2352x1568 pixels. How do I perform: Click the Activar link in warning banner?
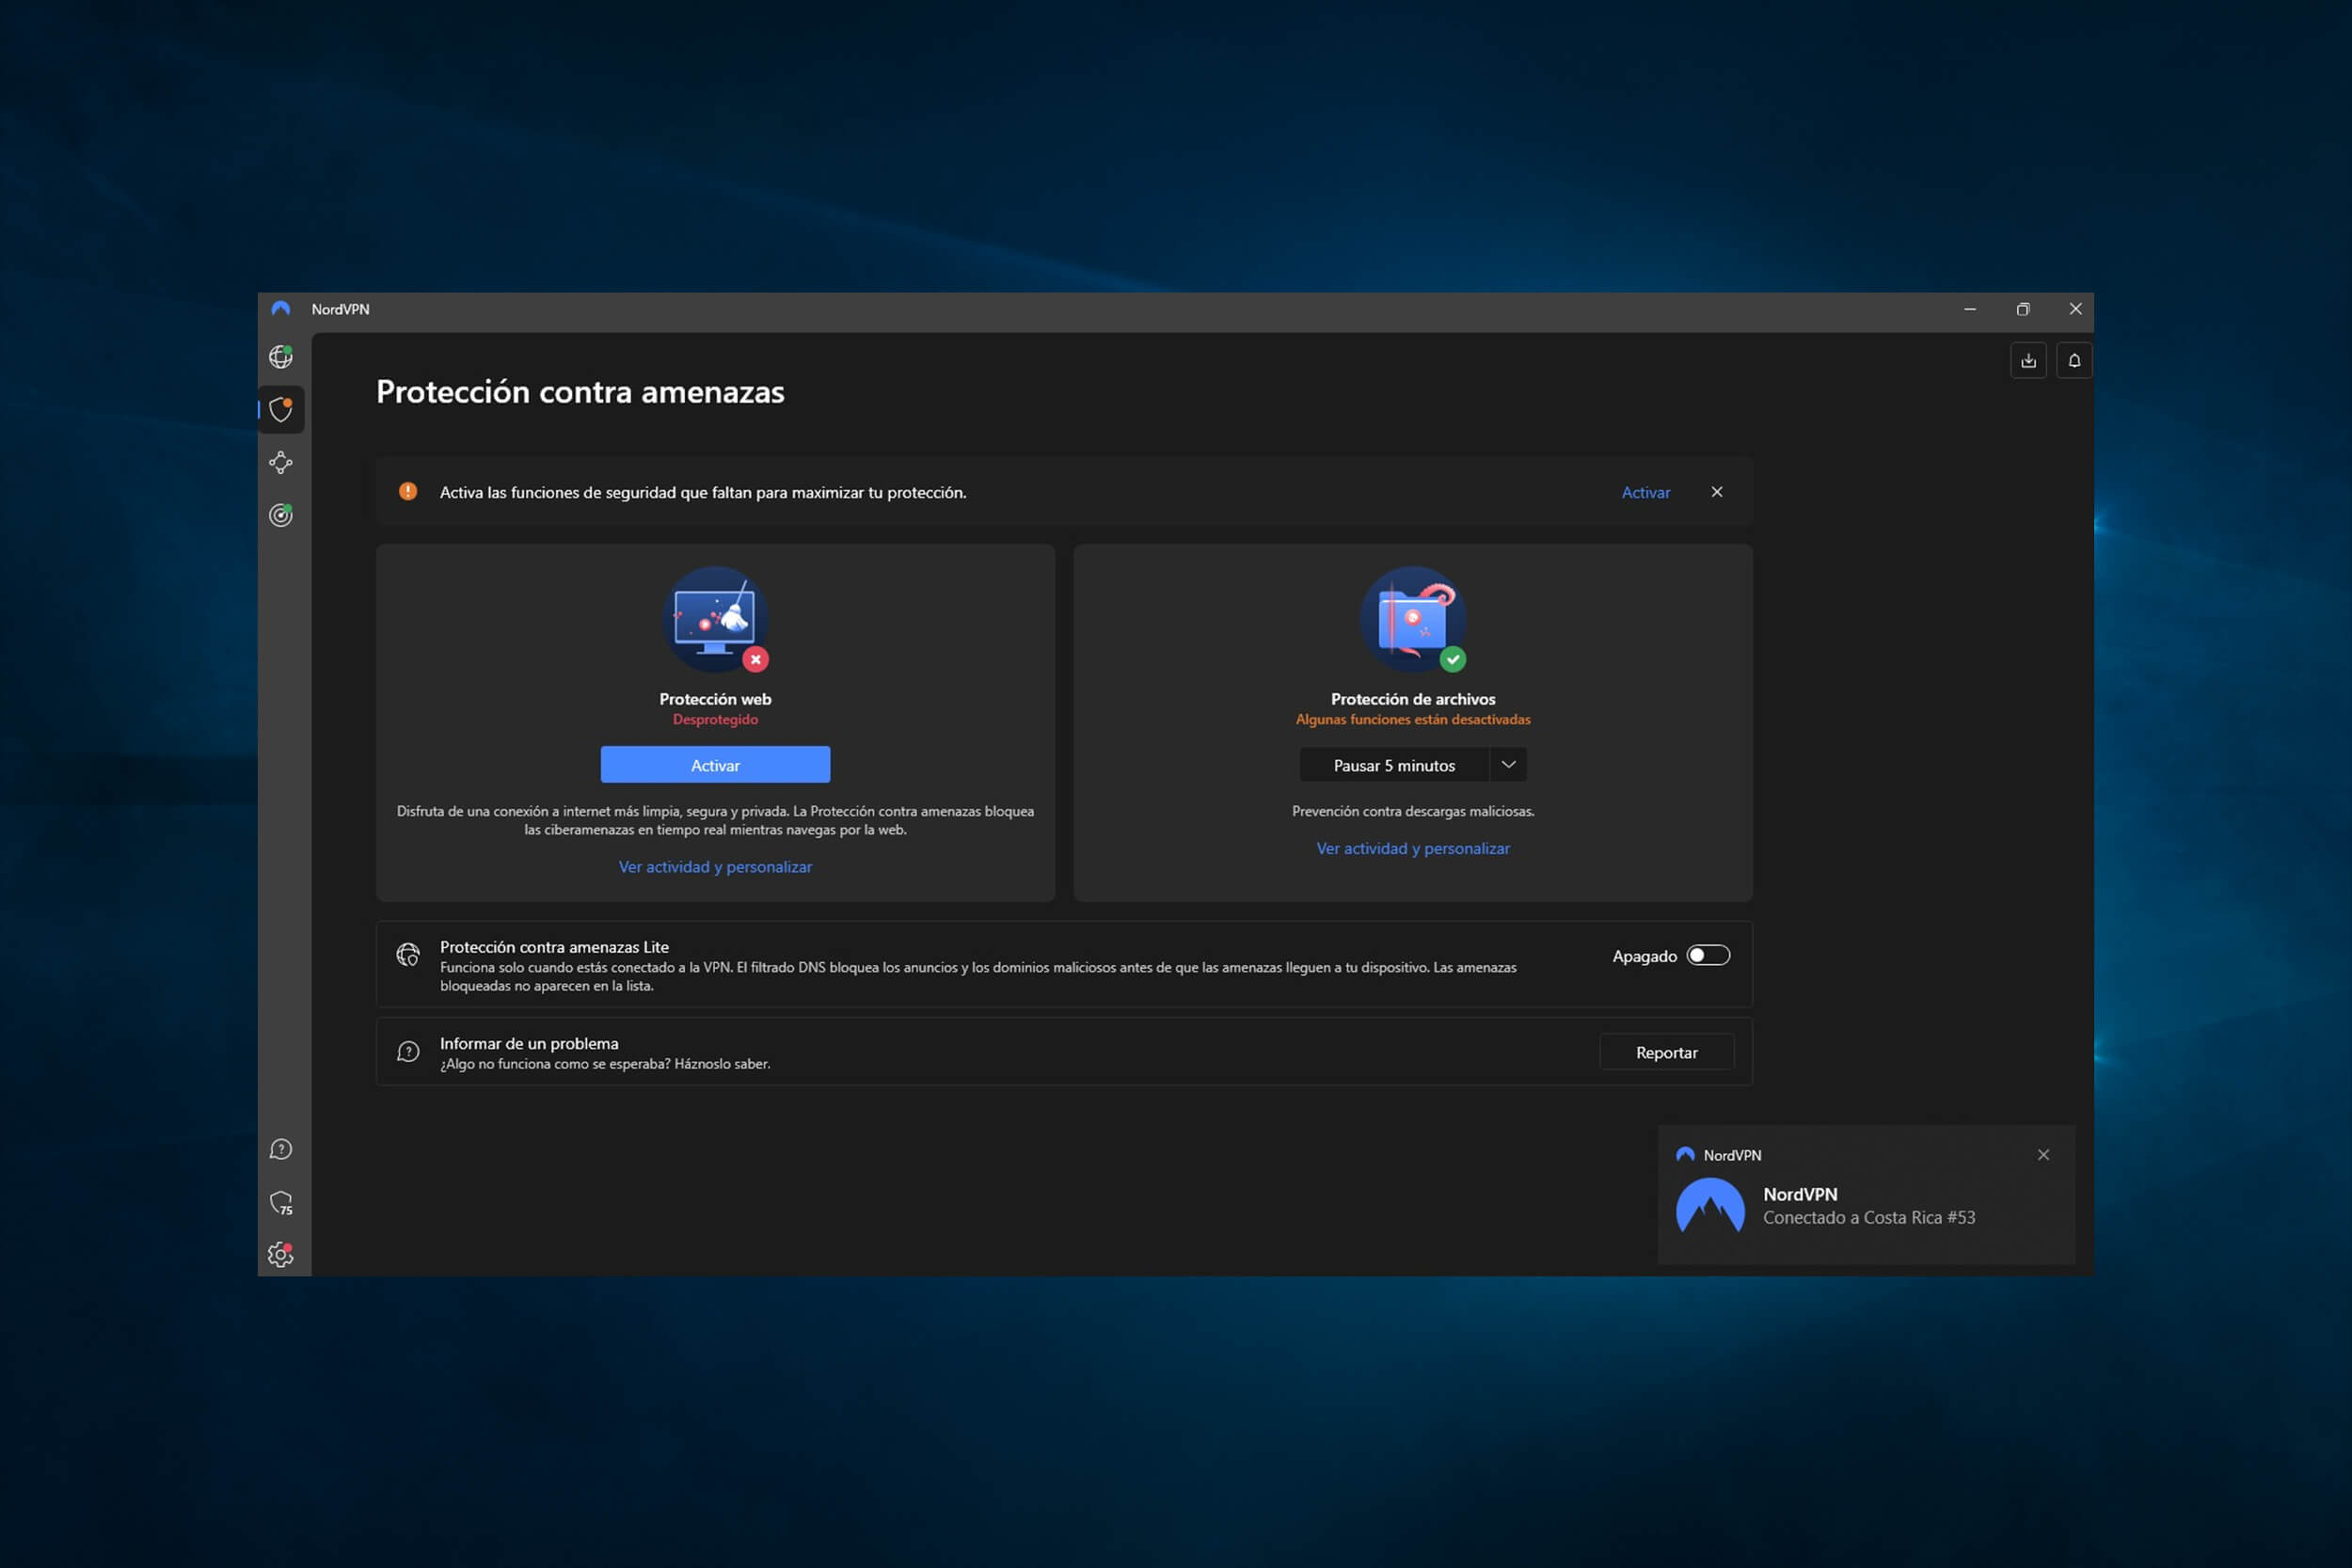1645,492
